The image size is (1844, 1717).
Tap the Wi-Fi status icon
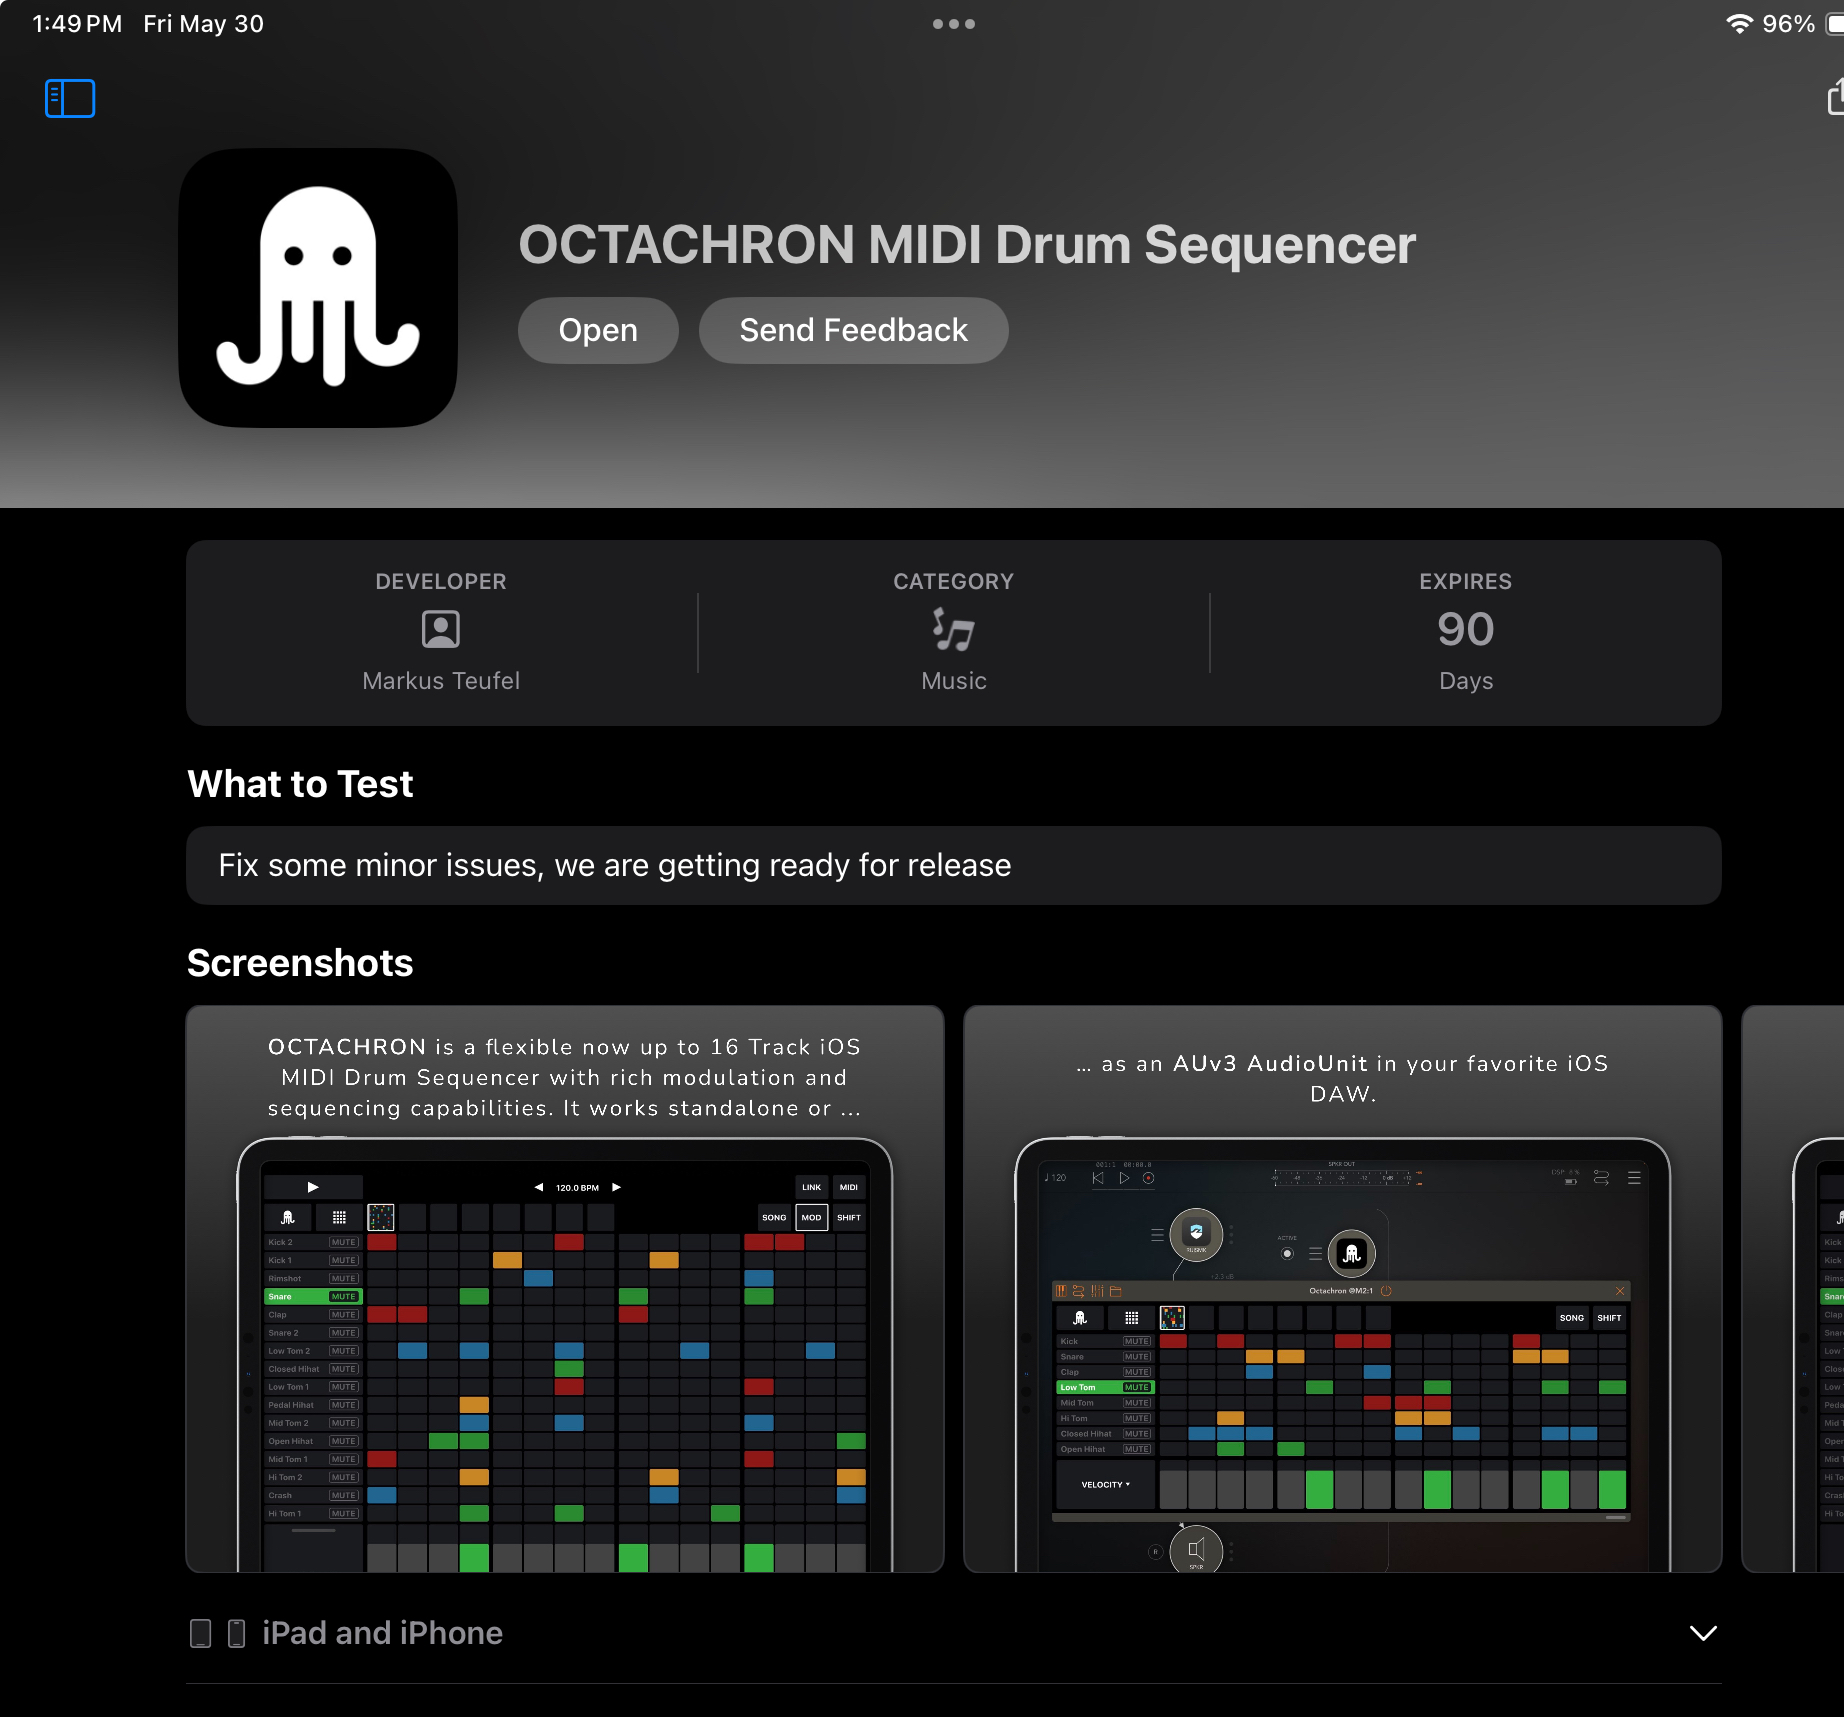click(x=1739, y=24)
